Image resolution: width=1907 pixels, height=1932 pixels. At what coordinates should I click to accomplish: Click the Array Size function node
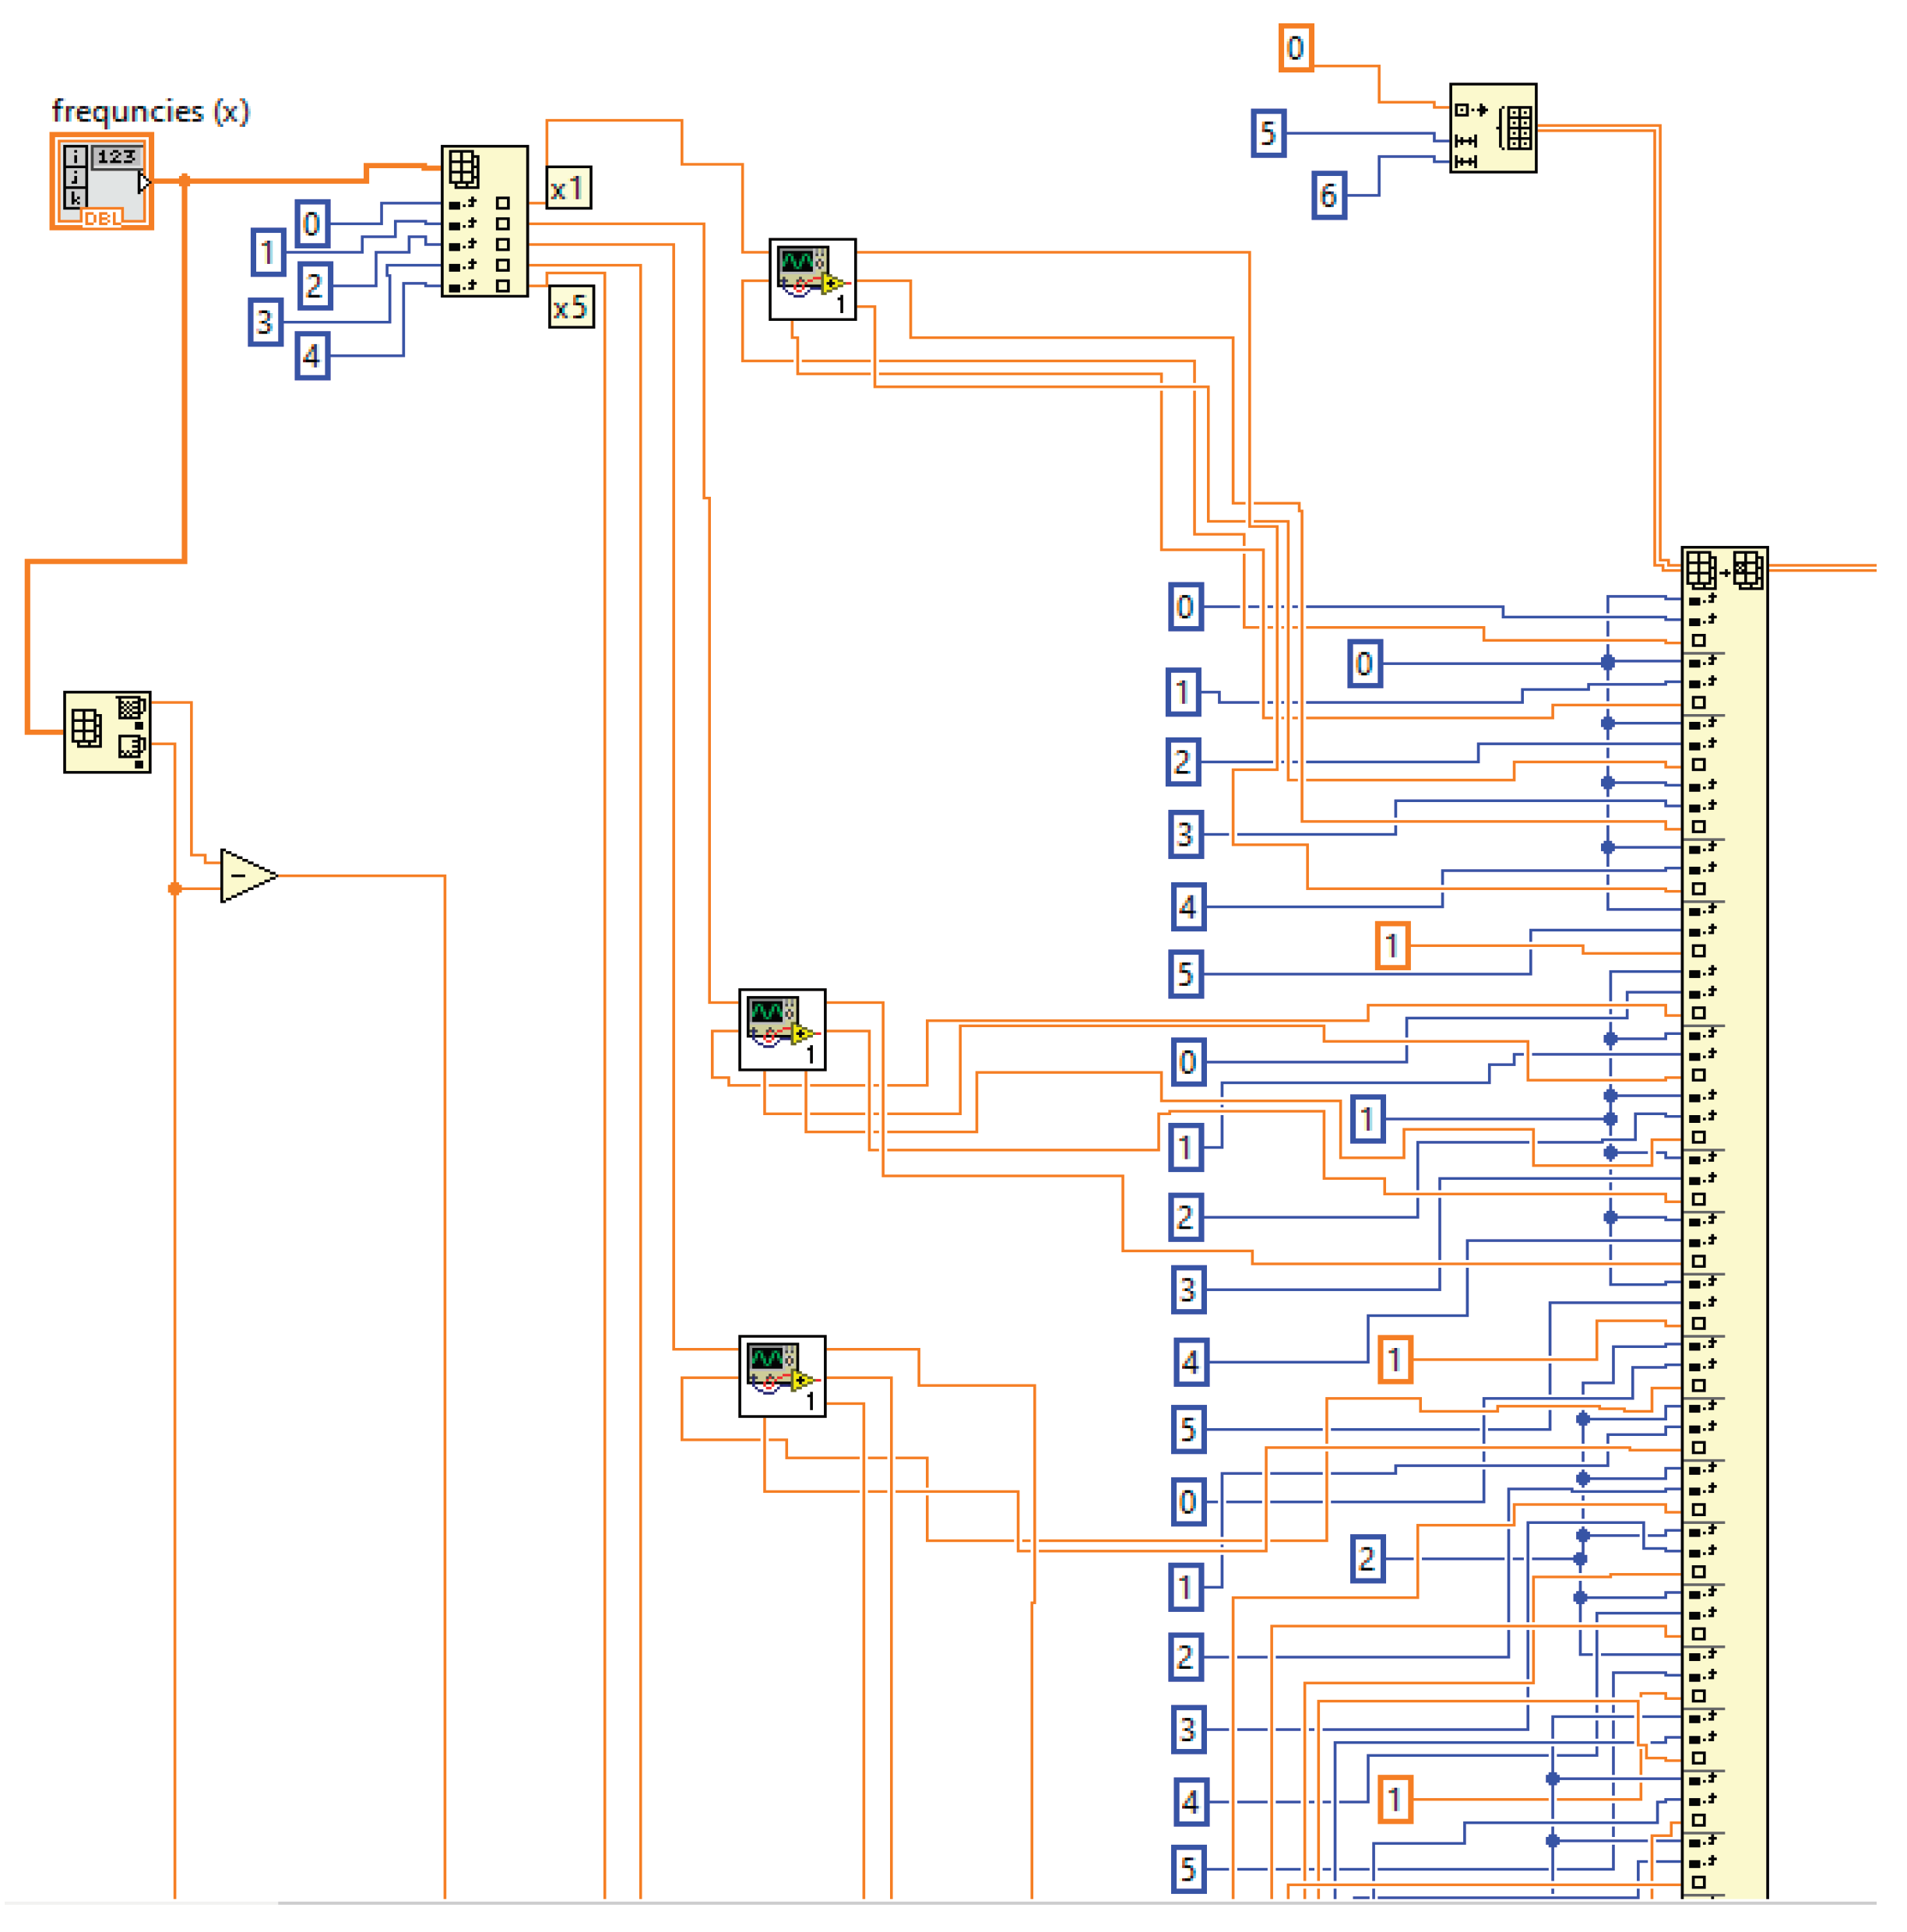coord(107,731)
